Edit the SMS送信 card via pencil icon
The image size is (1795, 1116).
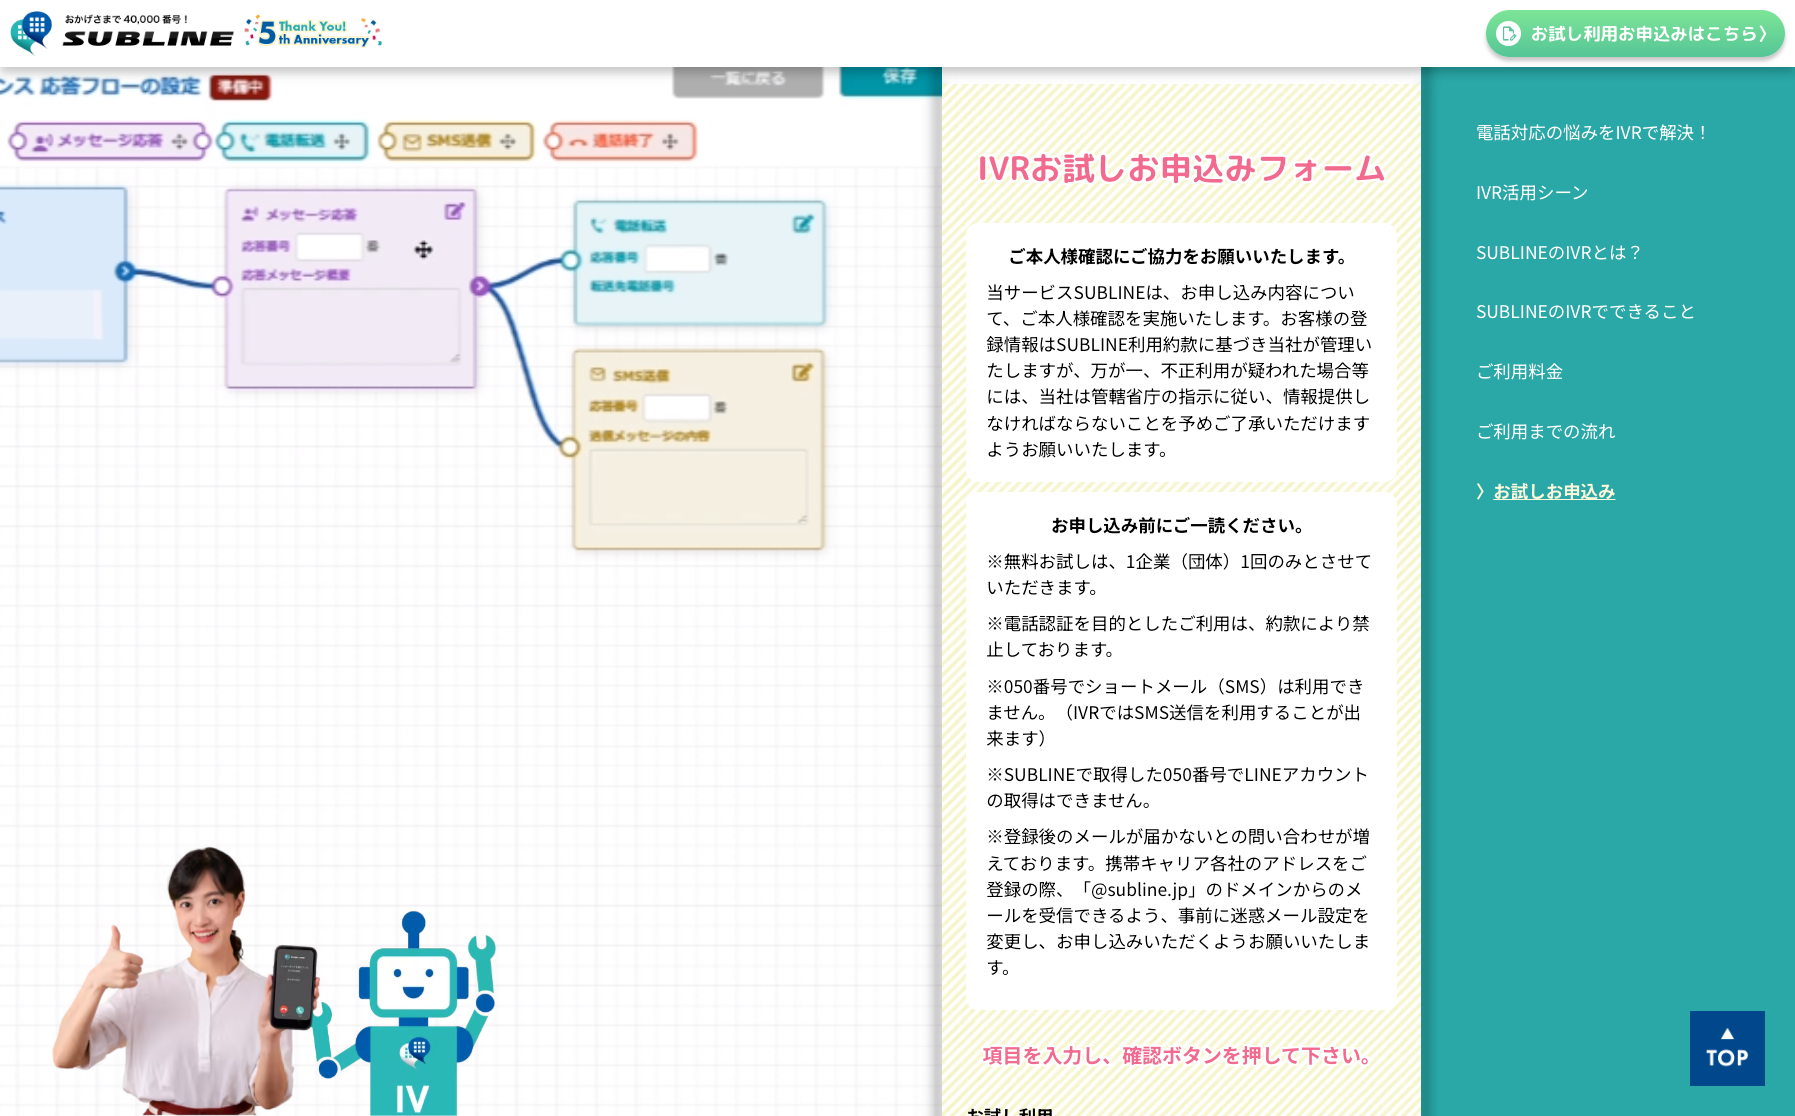coord(802,373)
